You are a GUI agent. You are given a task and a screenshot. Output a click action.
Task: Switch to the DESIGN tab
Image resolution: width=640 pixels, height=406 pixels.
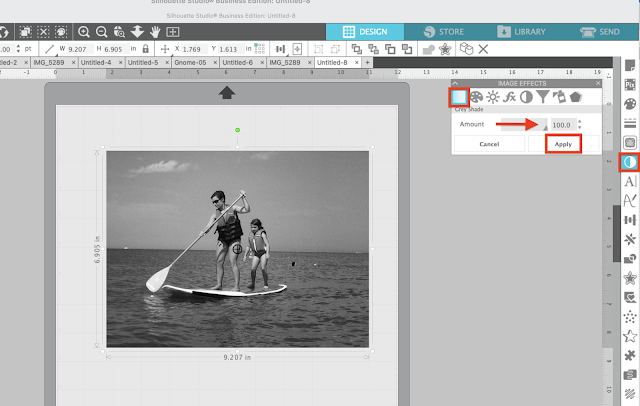click(x=365, y=32)
